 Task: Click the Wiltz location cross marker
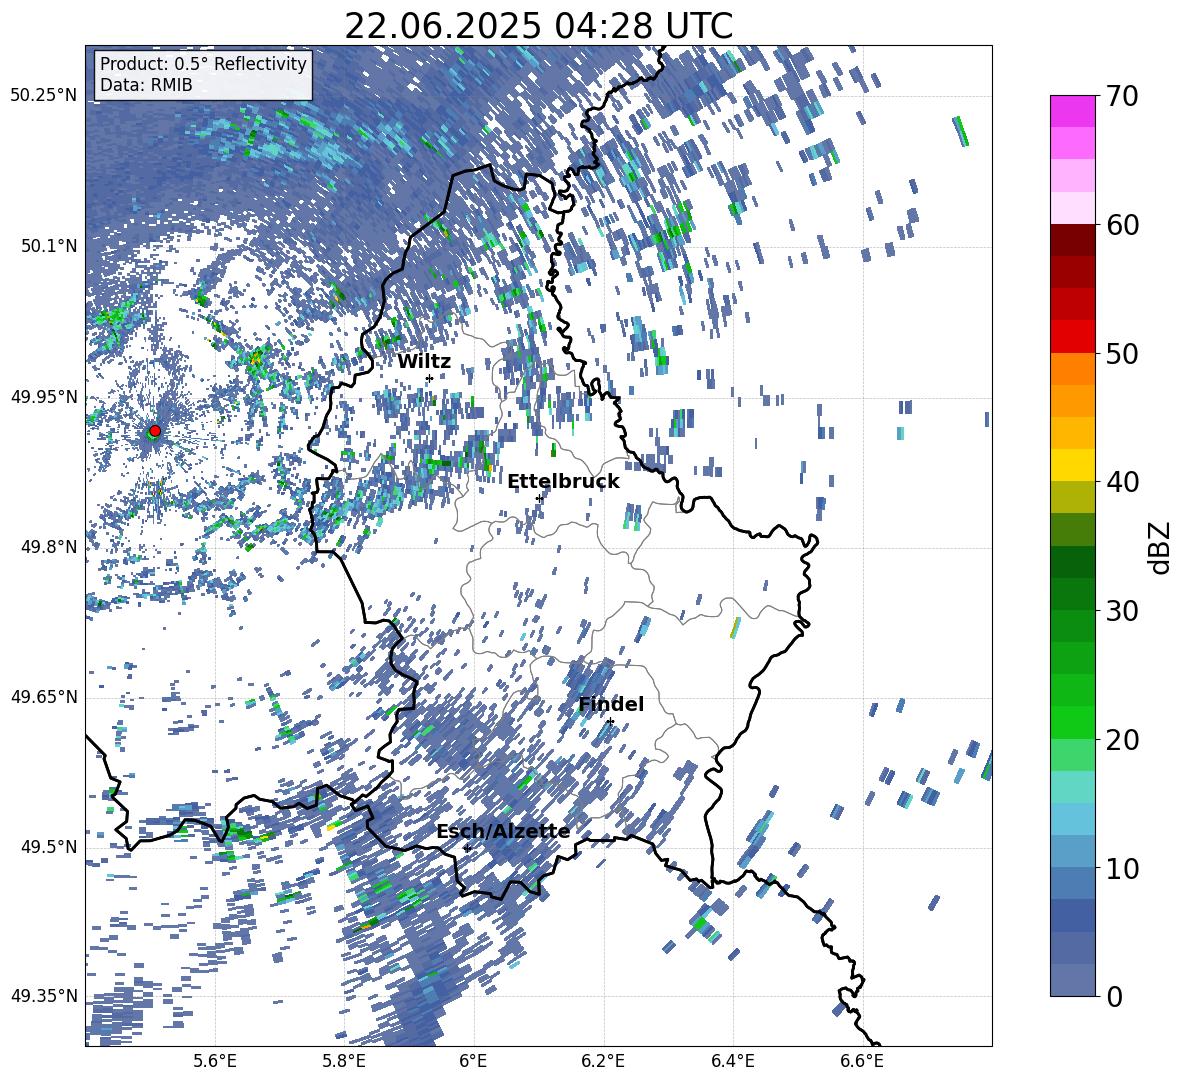[x=429, y=378]
